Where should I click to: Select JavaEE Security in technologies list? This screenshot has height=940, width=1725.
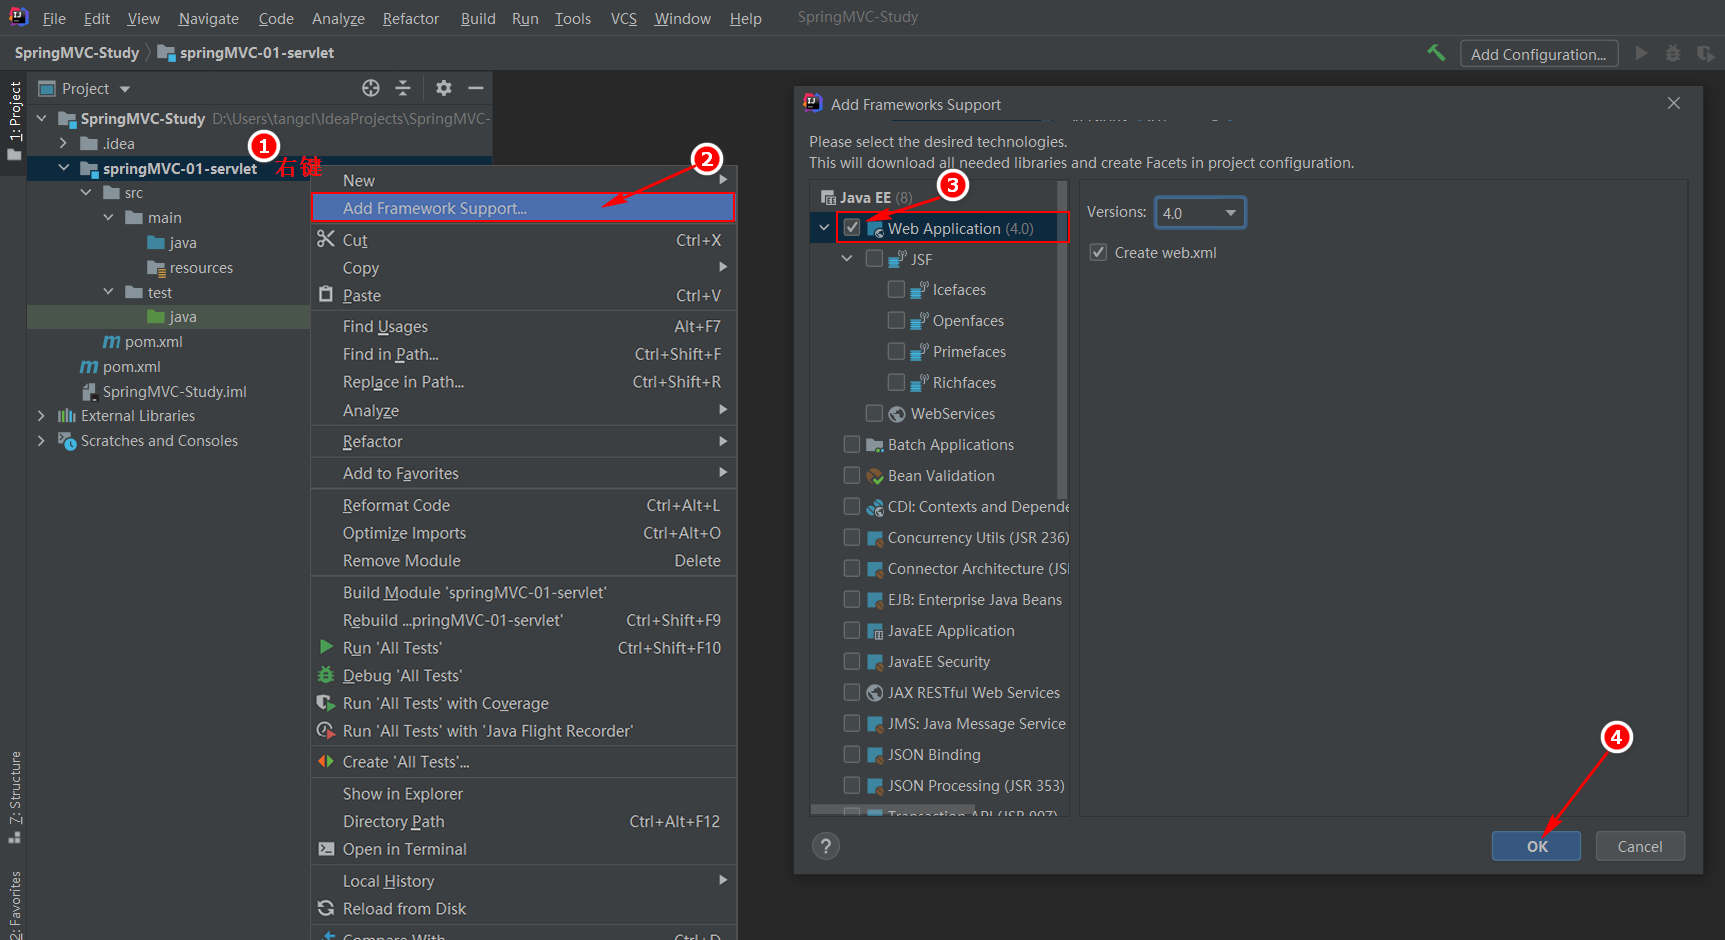pyautogui.click(x=939, y=662)
